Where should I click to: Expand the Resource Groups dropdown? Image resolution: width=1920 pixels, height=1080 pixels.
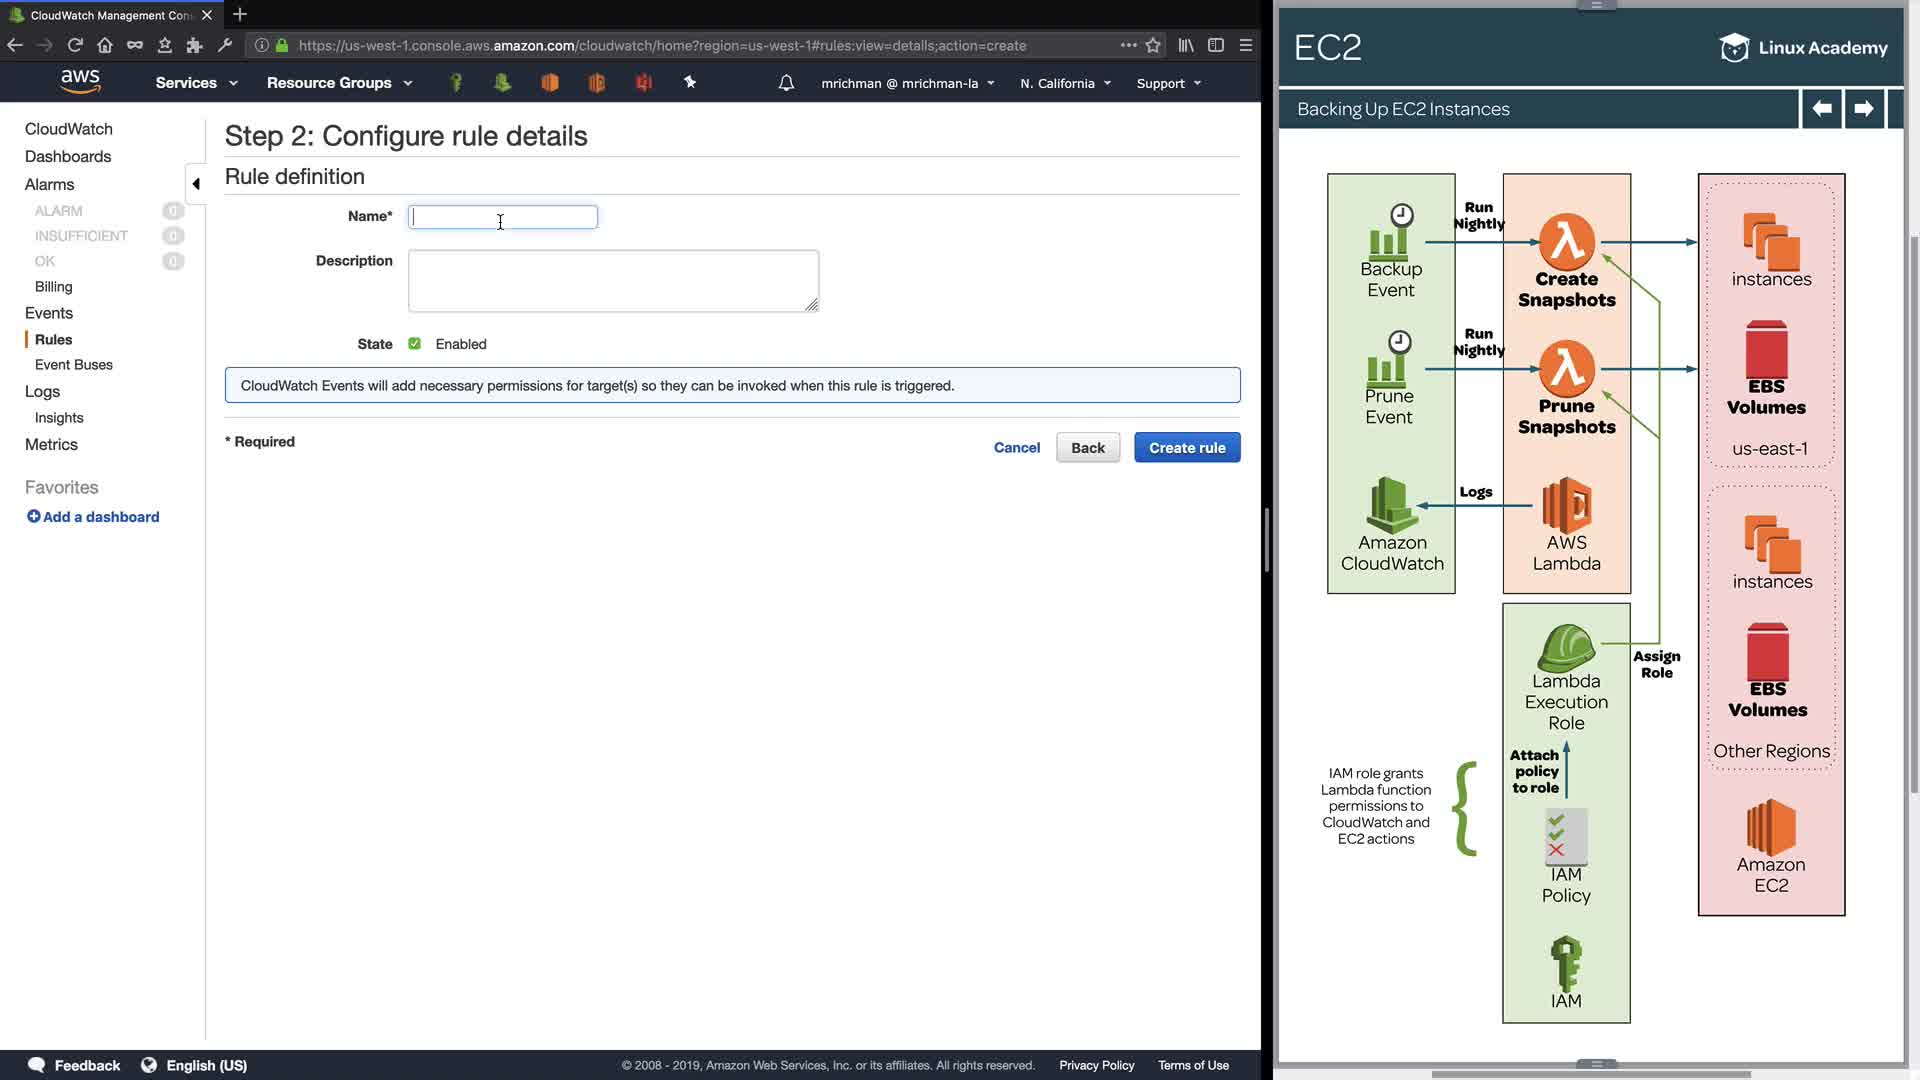pos(339,83)
